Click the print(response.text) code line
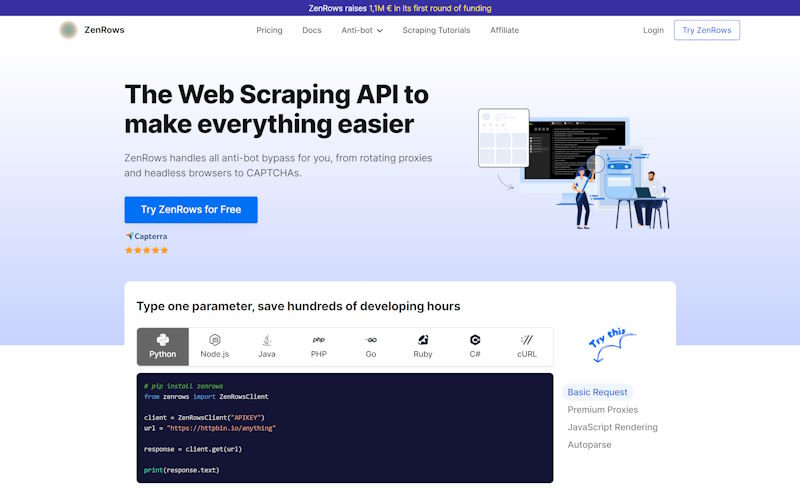The height and width of the screenshot is (500, 800). click(x=182, y=470)
